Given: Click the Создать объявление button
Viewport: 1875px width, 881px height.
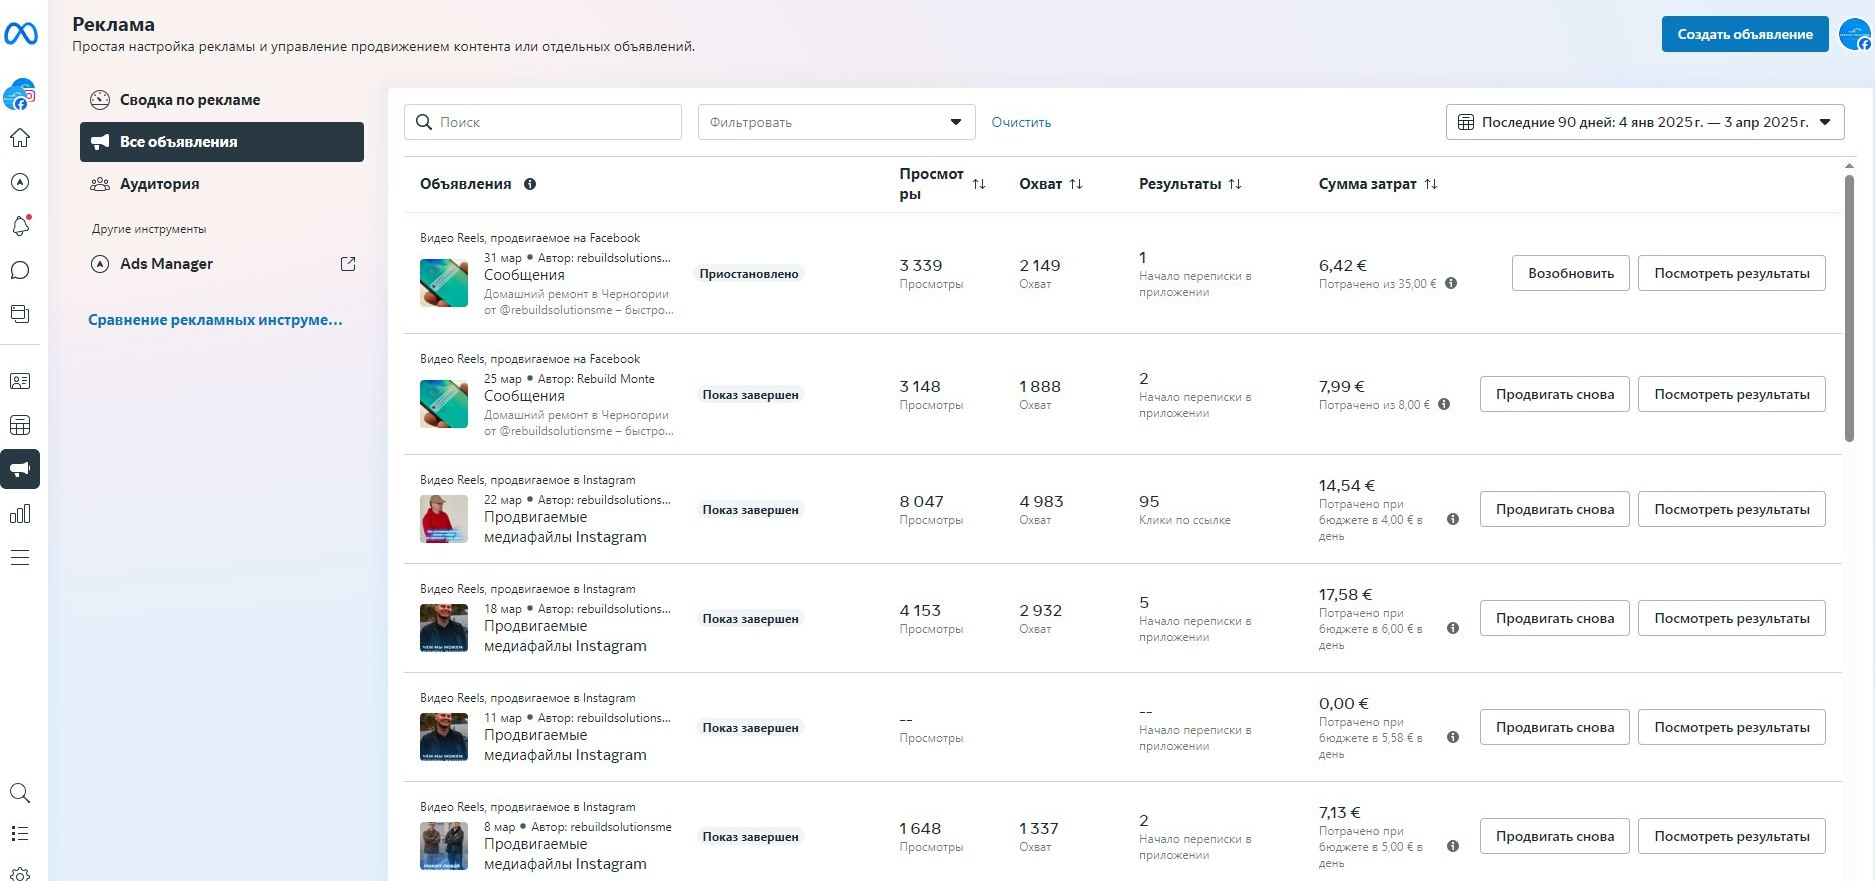Looking at the screenshot, I should point(1744,34).
